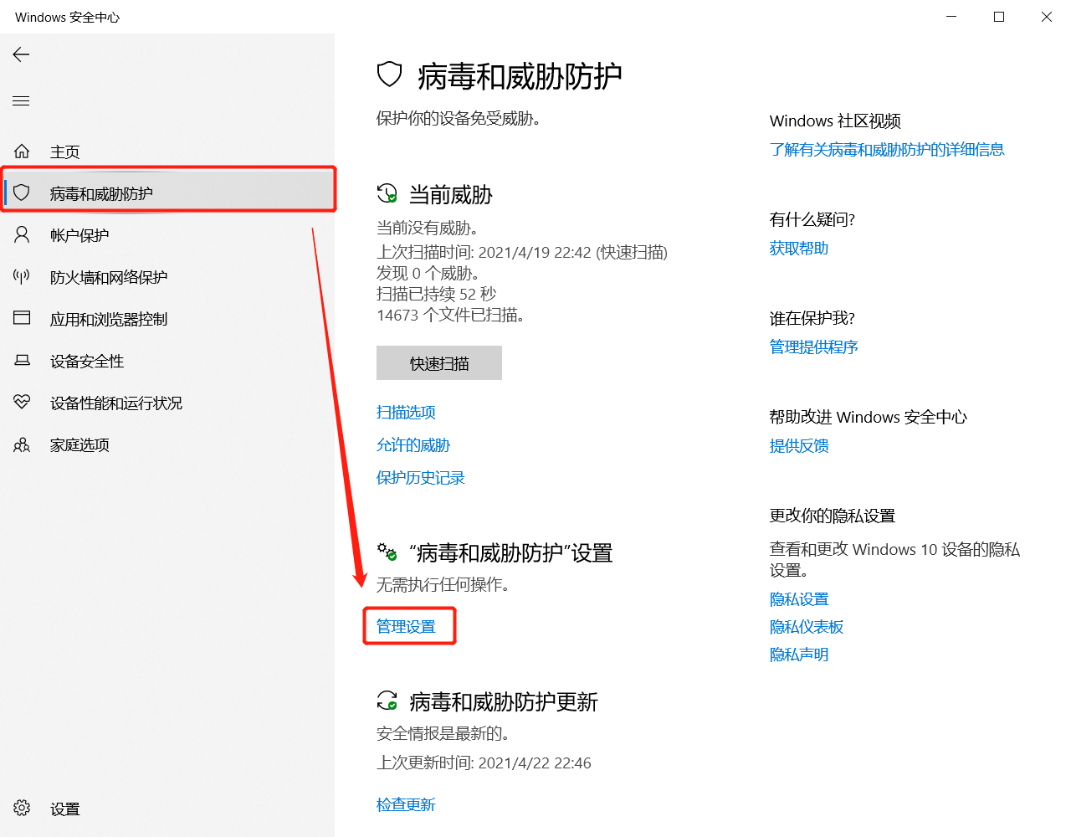Select the 应用和浏览器控制 icon
This screenshot has width=1071, height=837.
click(21, 319)
